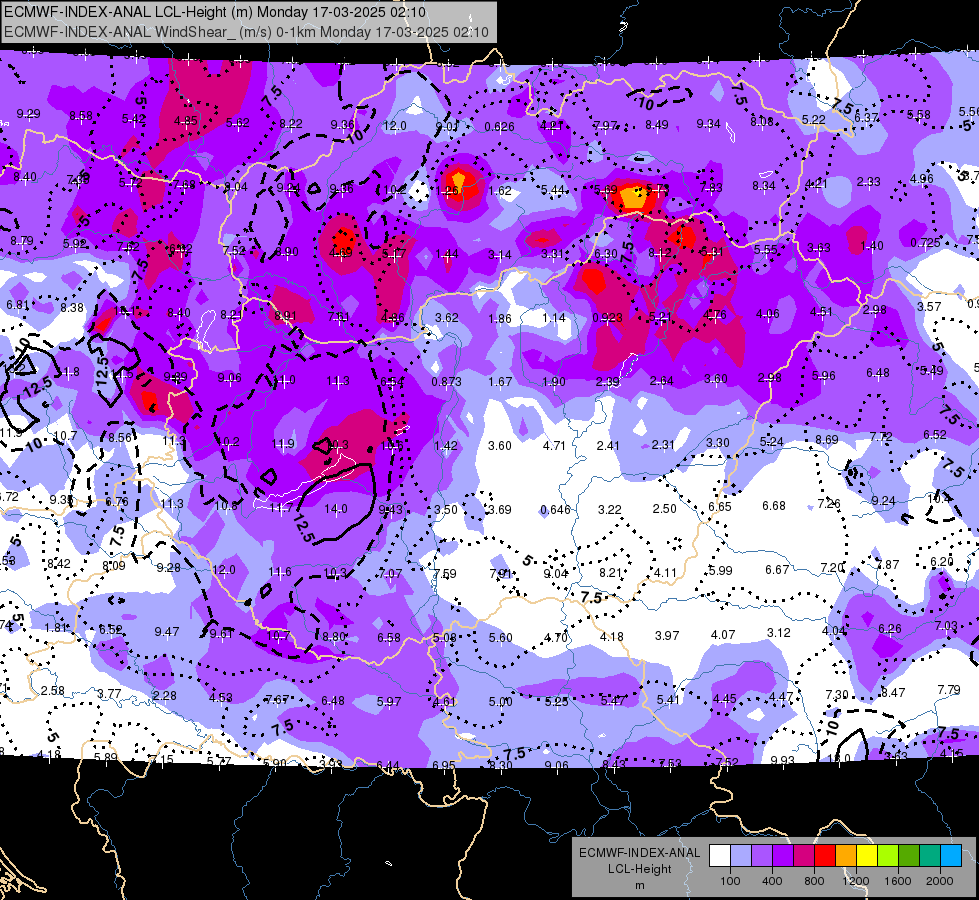Viewport: 979px width, 900px height.
Task: Click the grid value 7.79
Action: coord(949,690)
